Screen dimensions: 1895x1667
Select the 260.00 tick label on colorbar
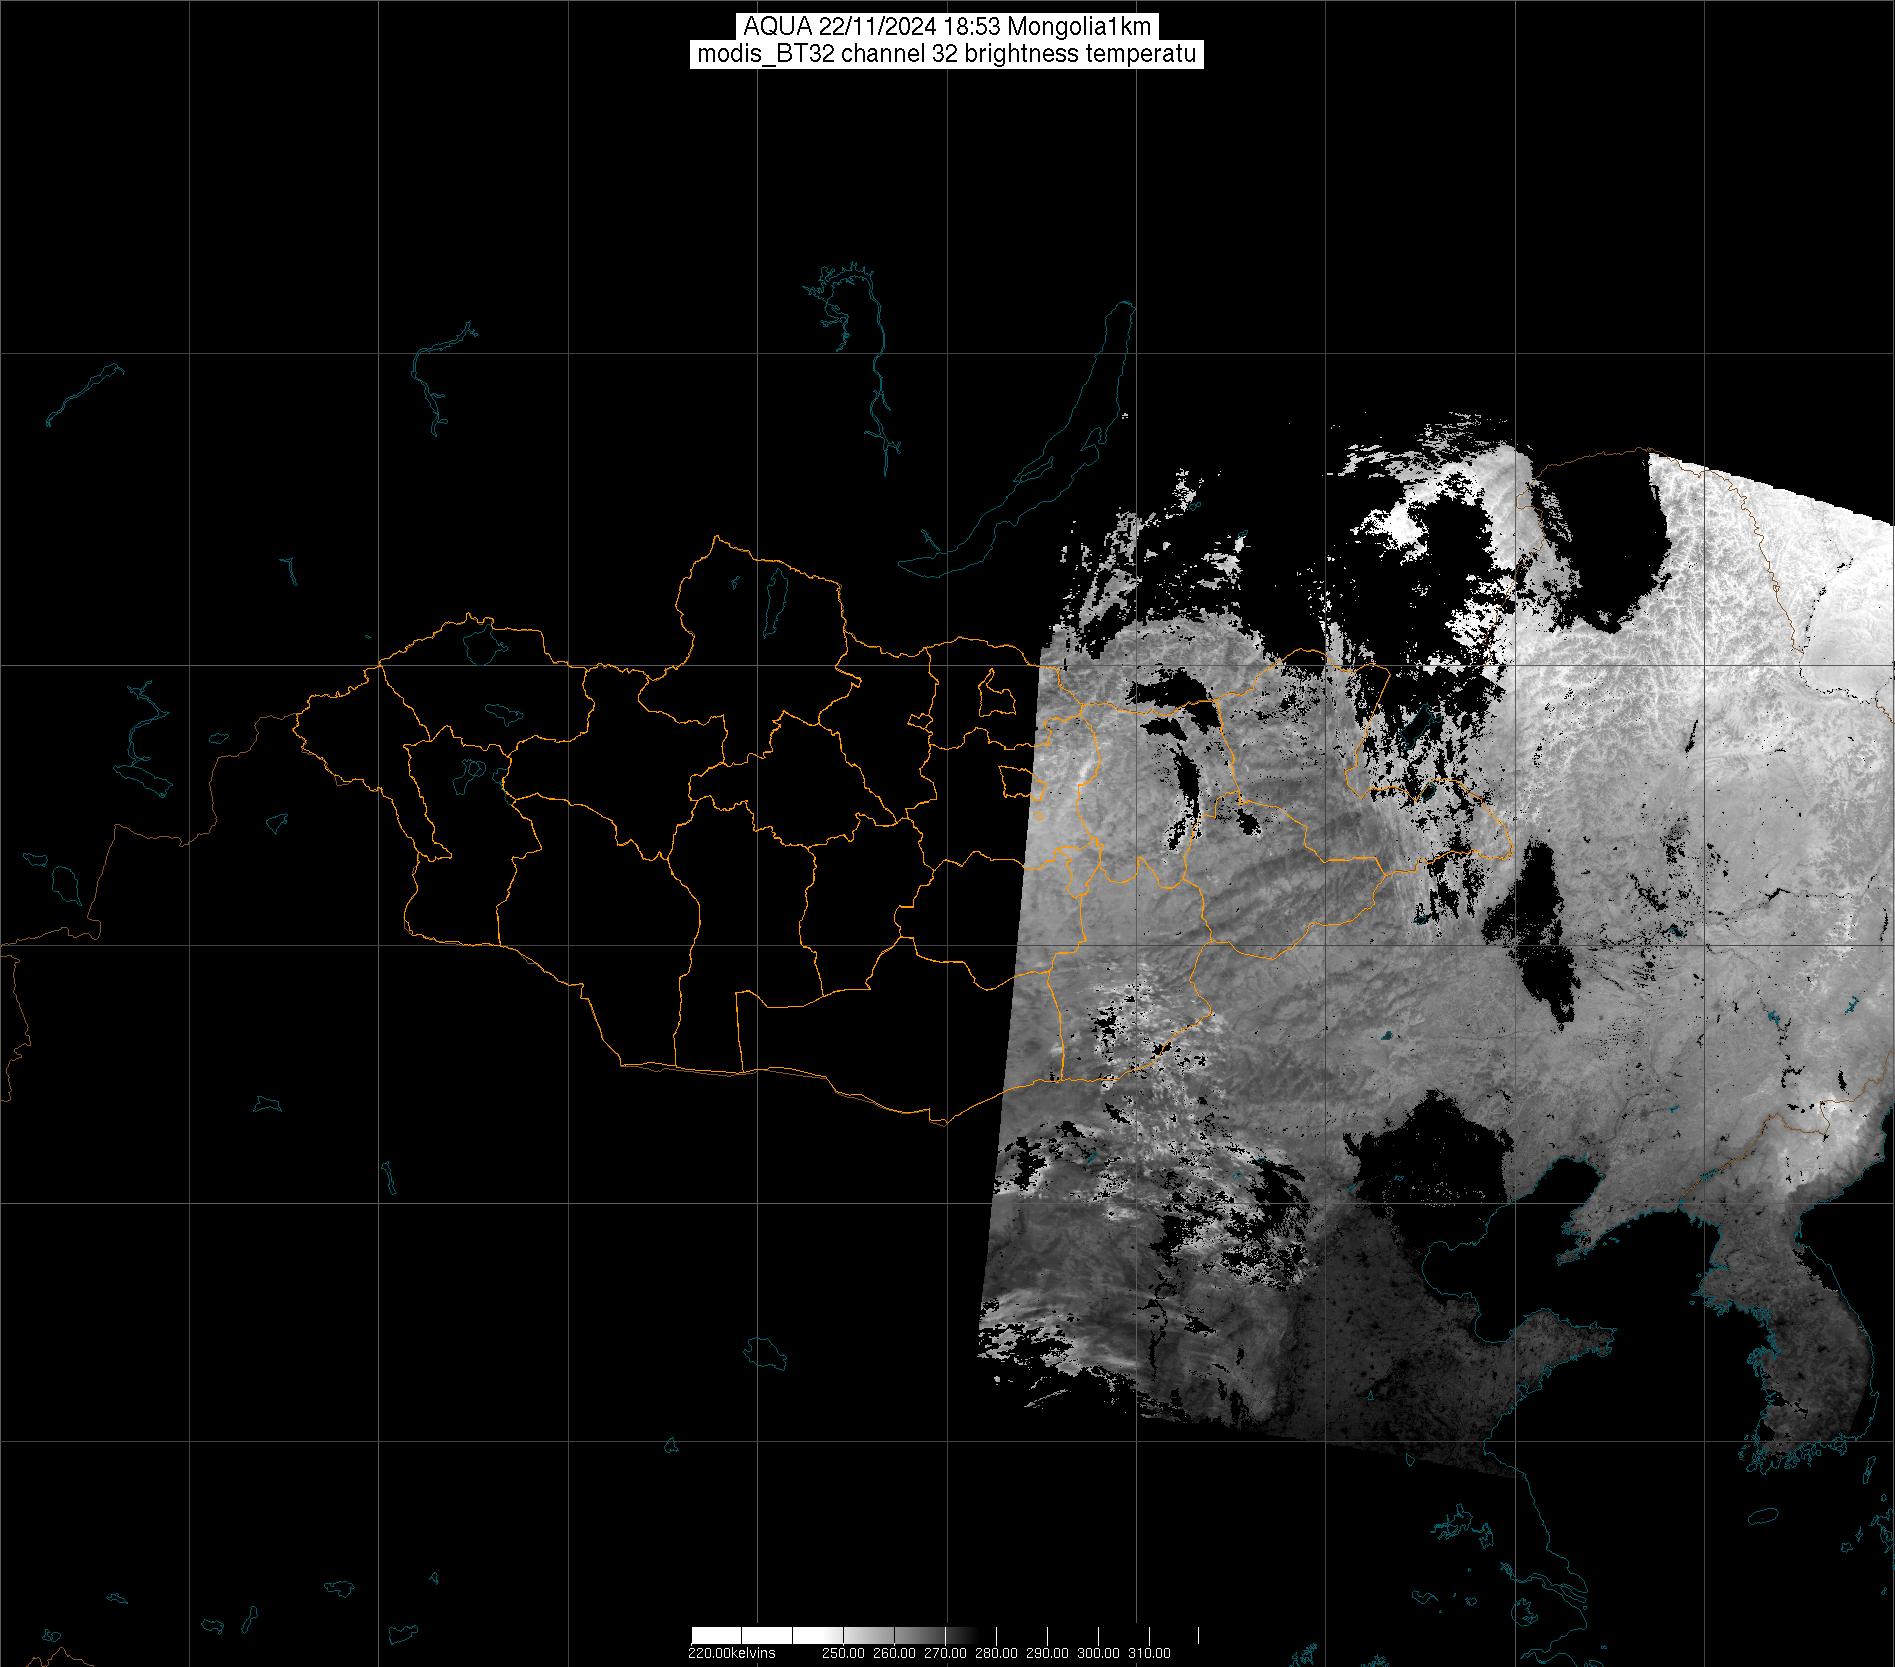click(893, 1653)
